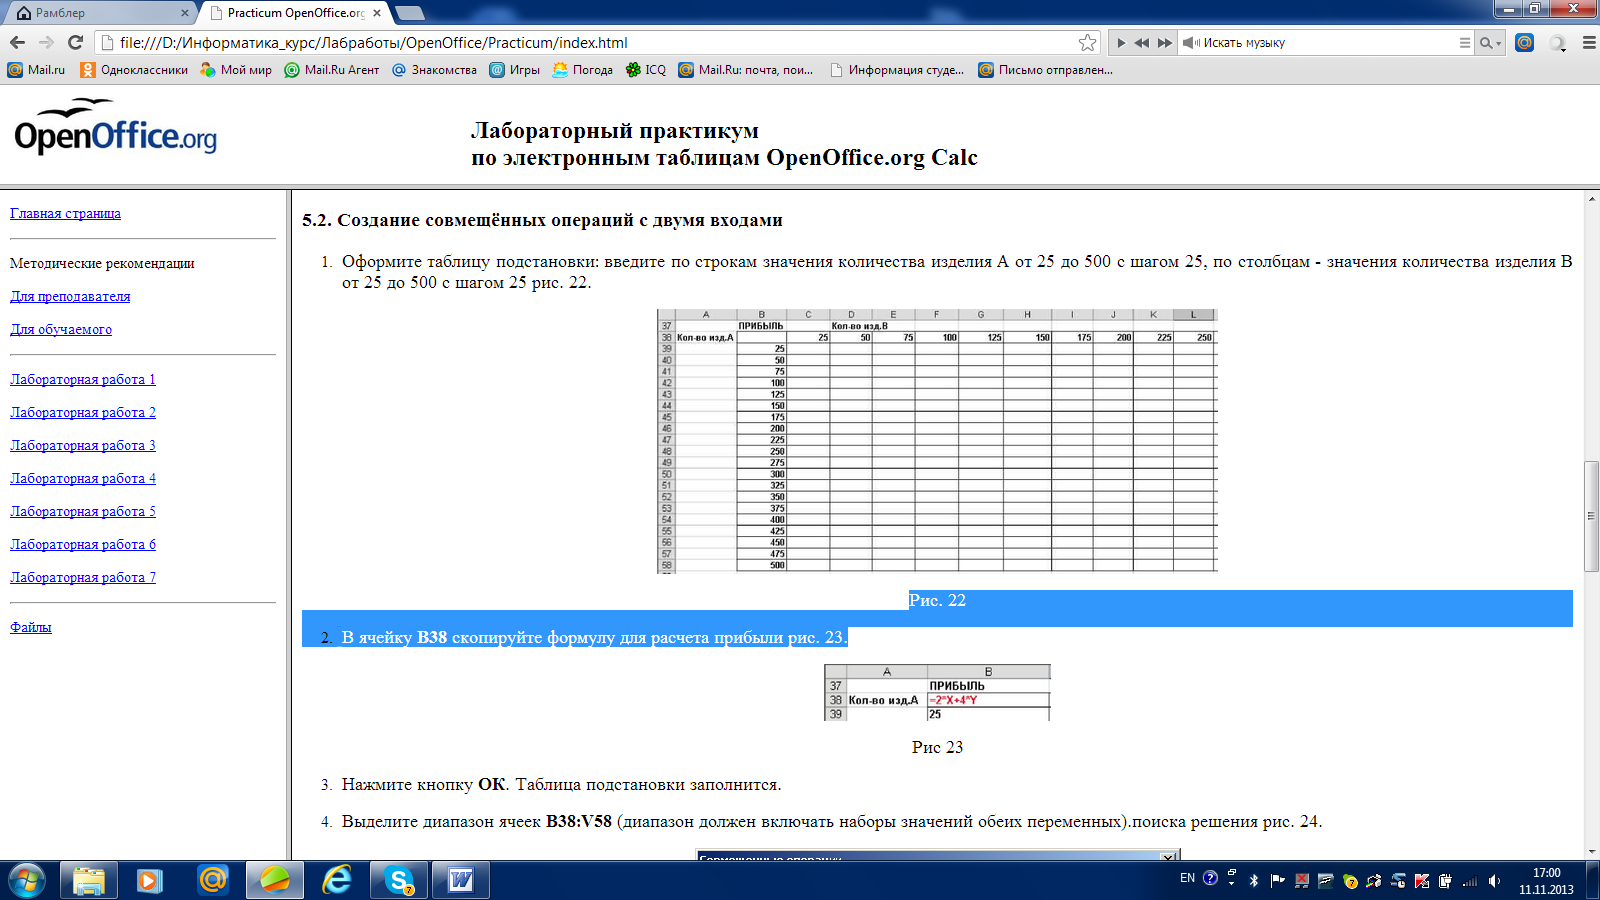Open the Файлы link
The image size is (1600, 900).
[x=31, y=627]
